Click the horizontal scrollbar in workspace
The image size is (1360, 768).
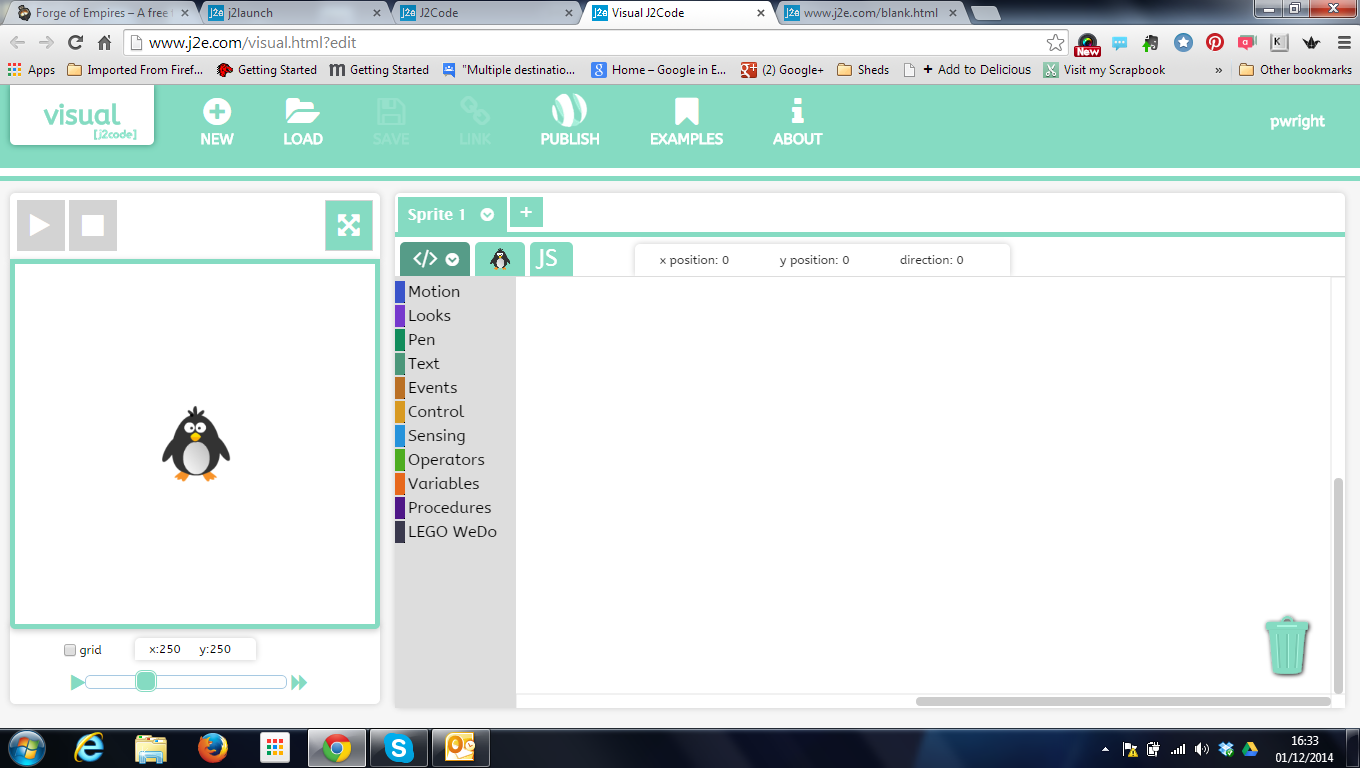[1123, 701]
